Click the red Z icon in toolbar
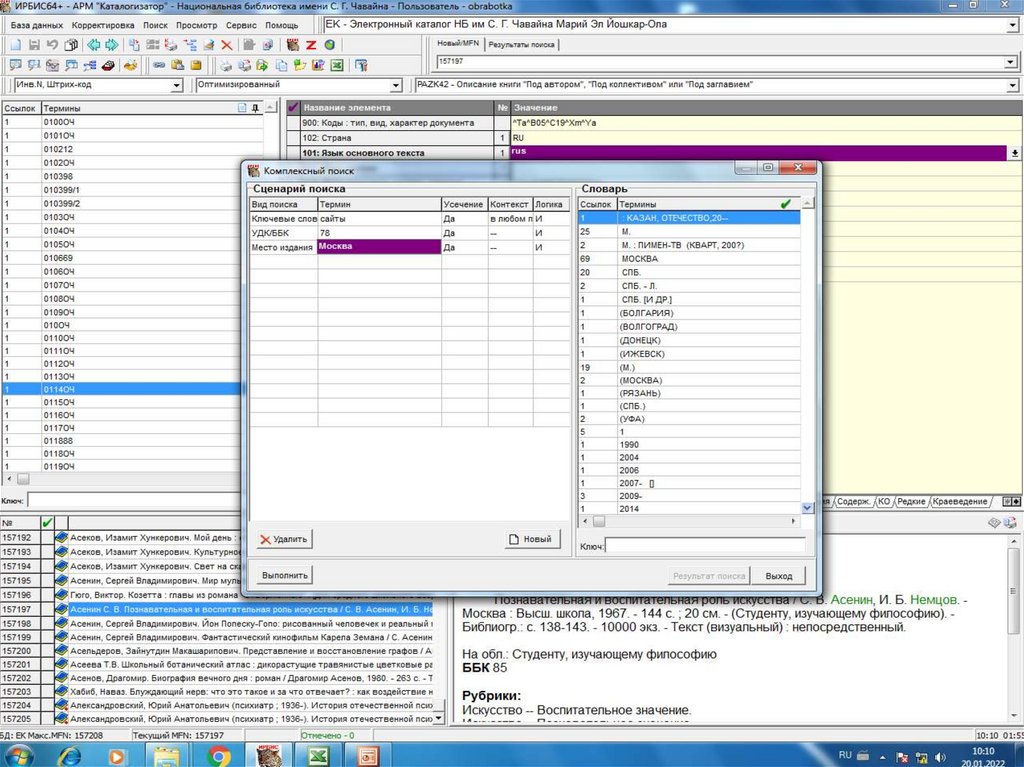Screen dimensions: 1024x767 coord(311,45)
